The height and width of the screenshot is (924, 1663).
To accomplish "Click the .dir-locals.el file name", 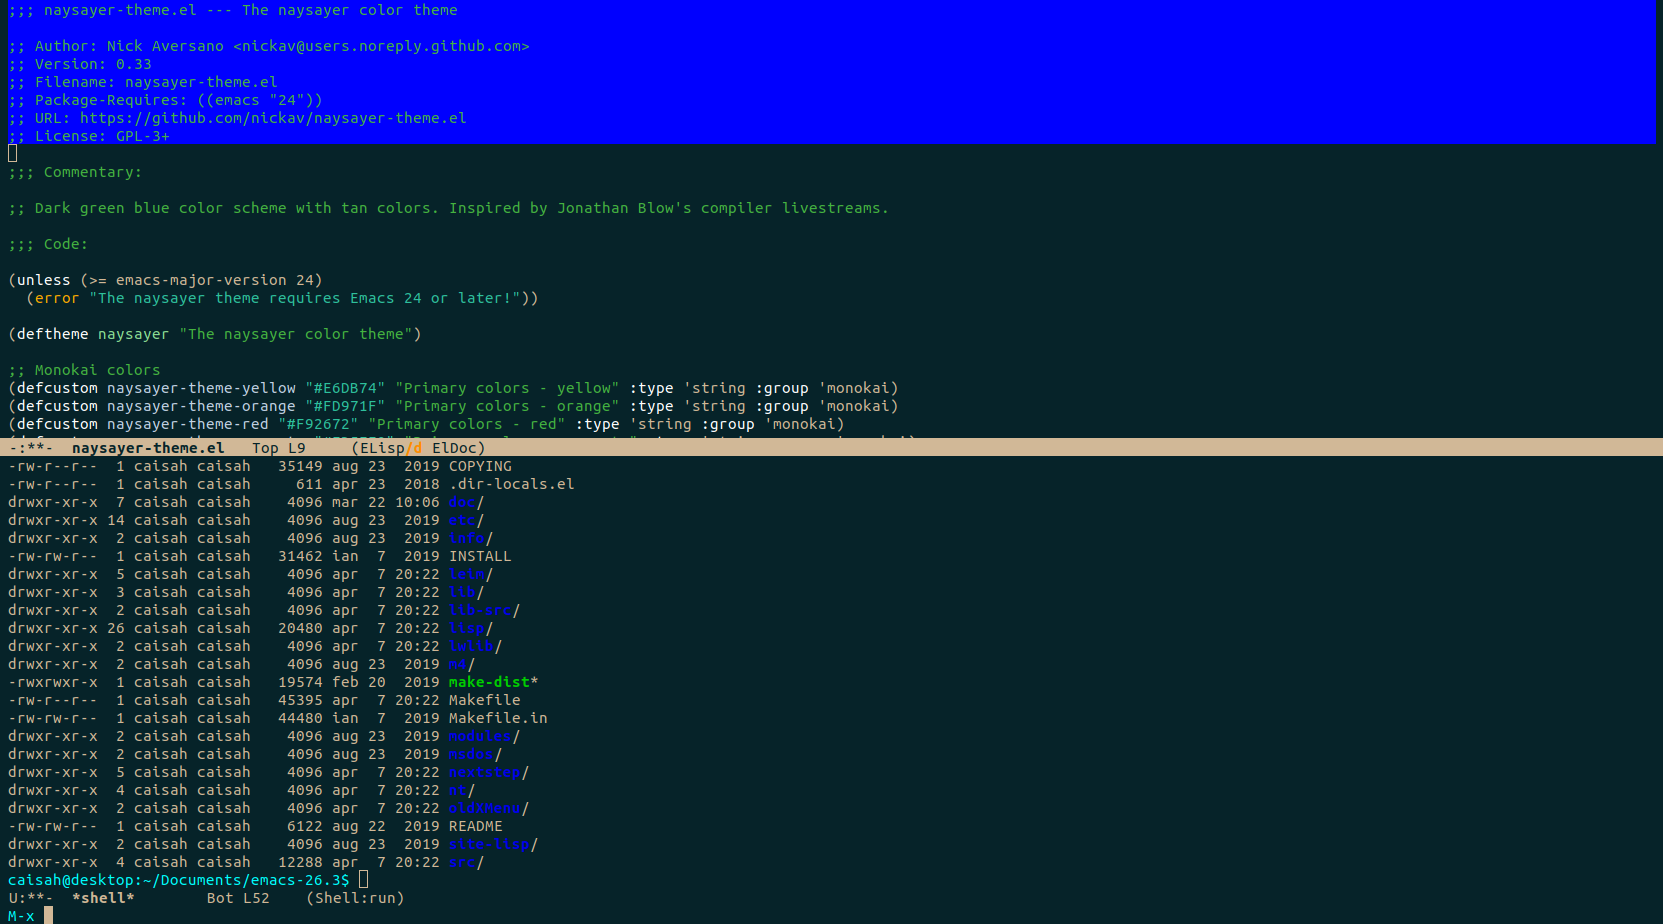I will pos(512,484).
